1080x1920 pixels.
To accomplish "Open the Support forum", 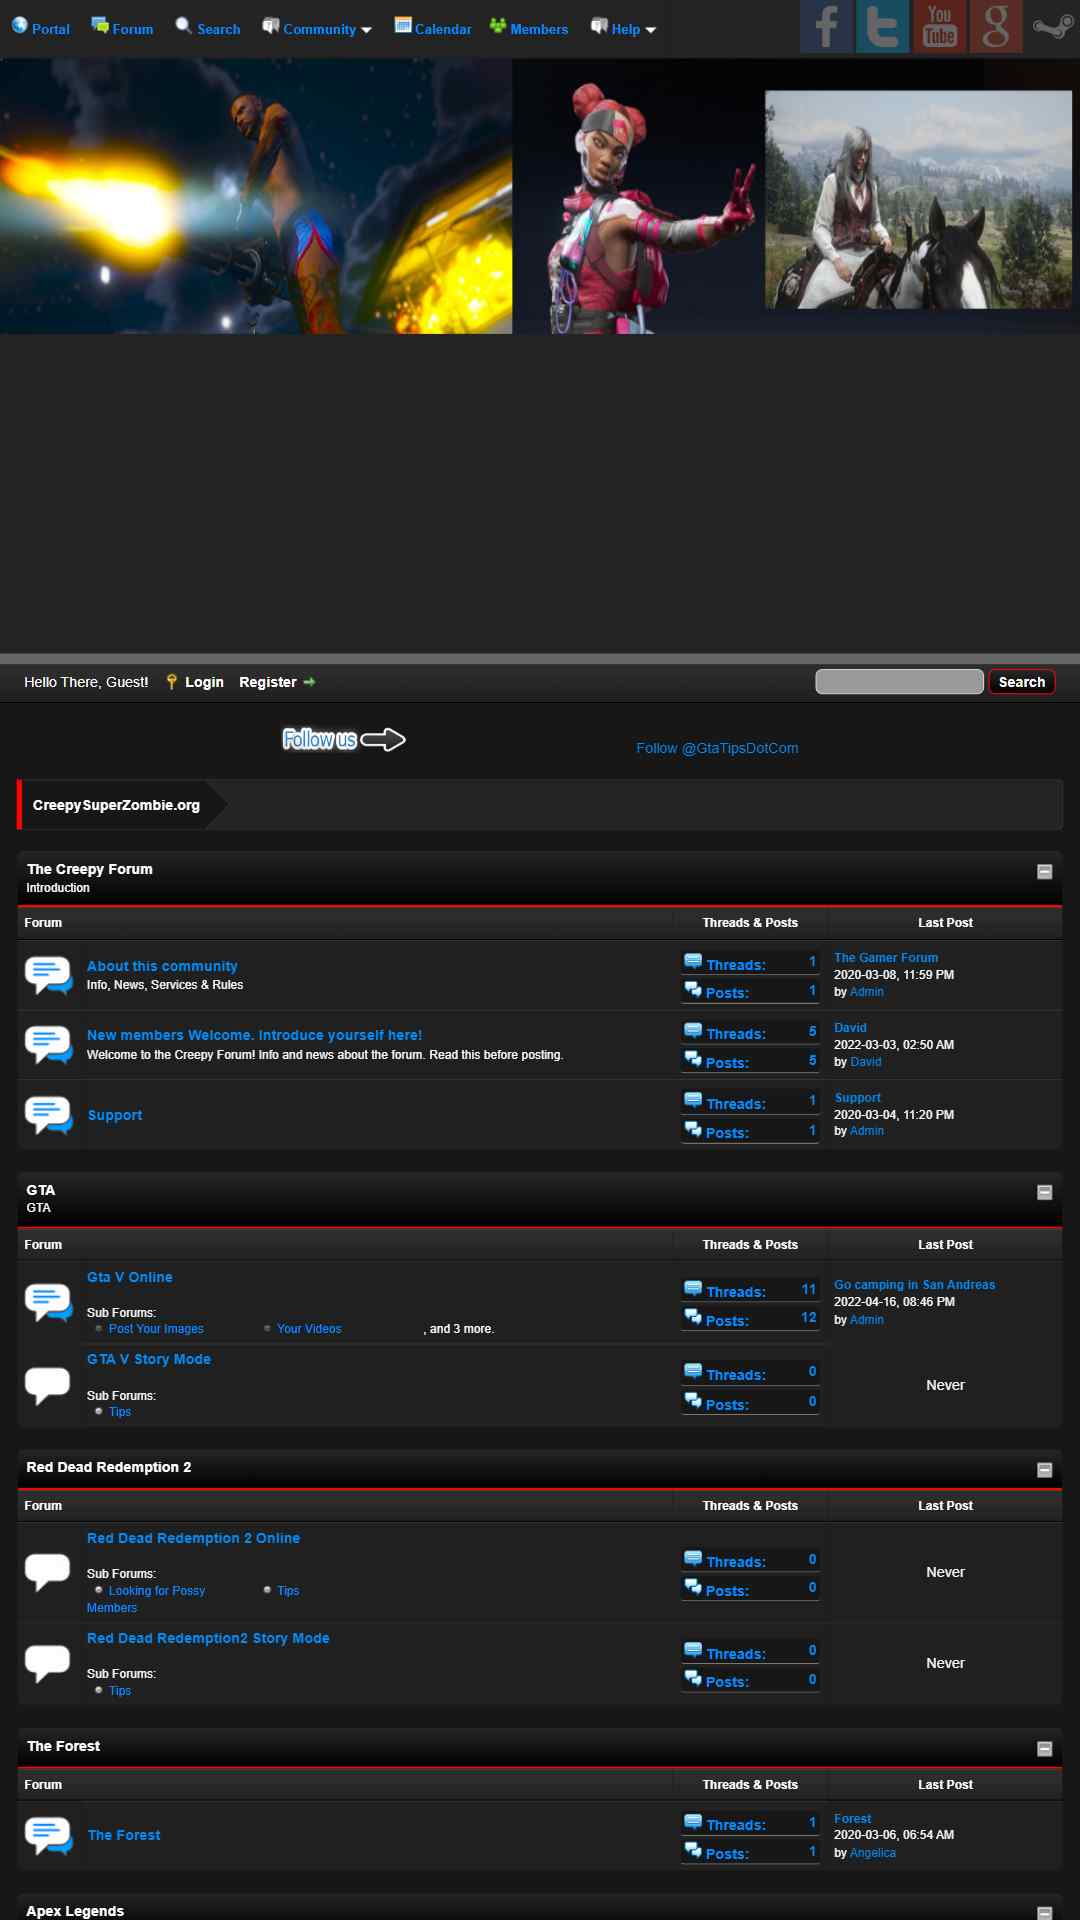I will pyautogui.click(x=115, y=1115).
